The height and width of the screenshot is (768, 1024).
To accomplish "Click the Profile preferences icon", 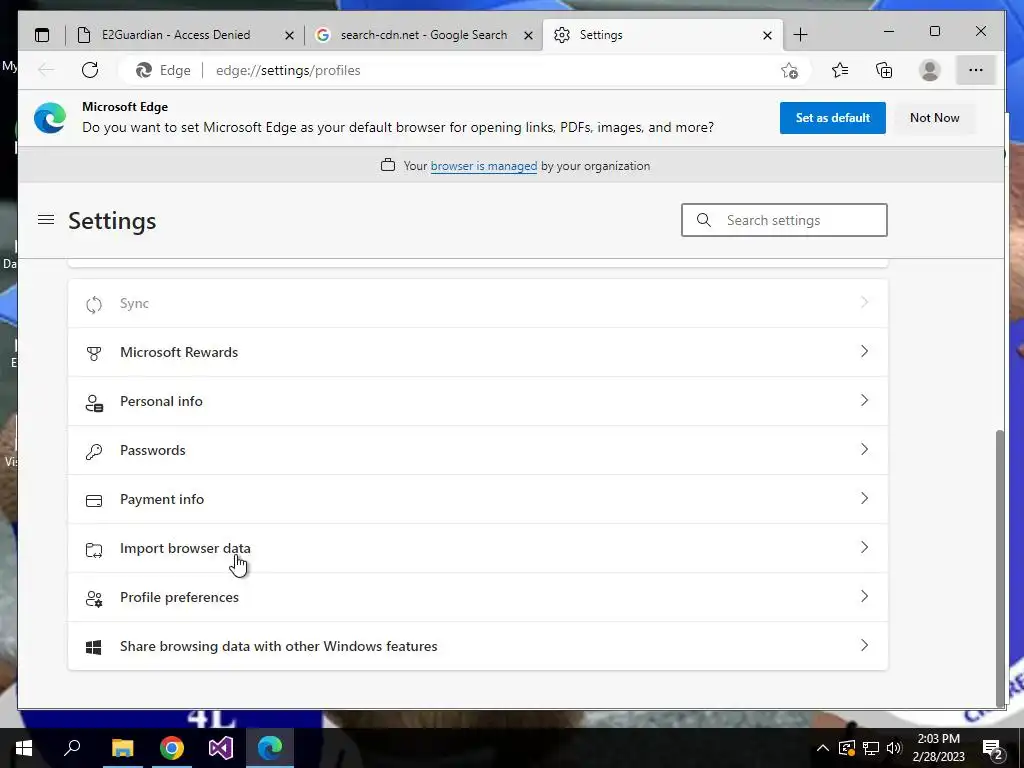I will 94,598.
